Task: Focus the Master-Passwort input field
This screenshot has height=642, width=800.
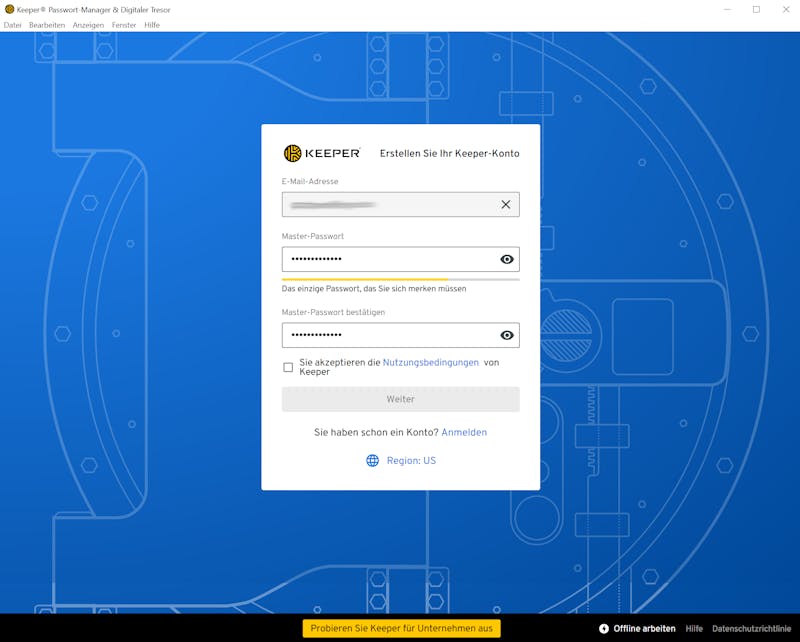Action: 401,259
